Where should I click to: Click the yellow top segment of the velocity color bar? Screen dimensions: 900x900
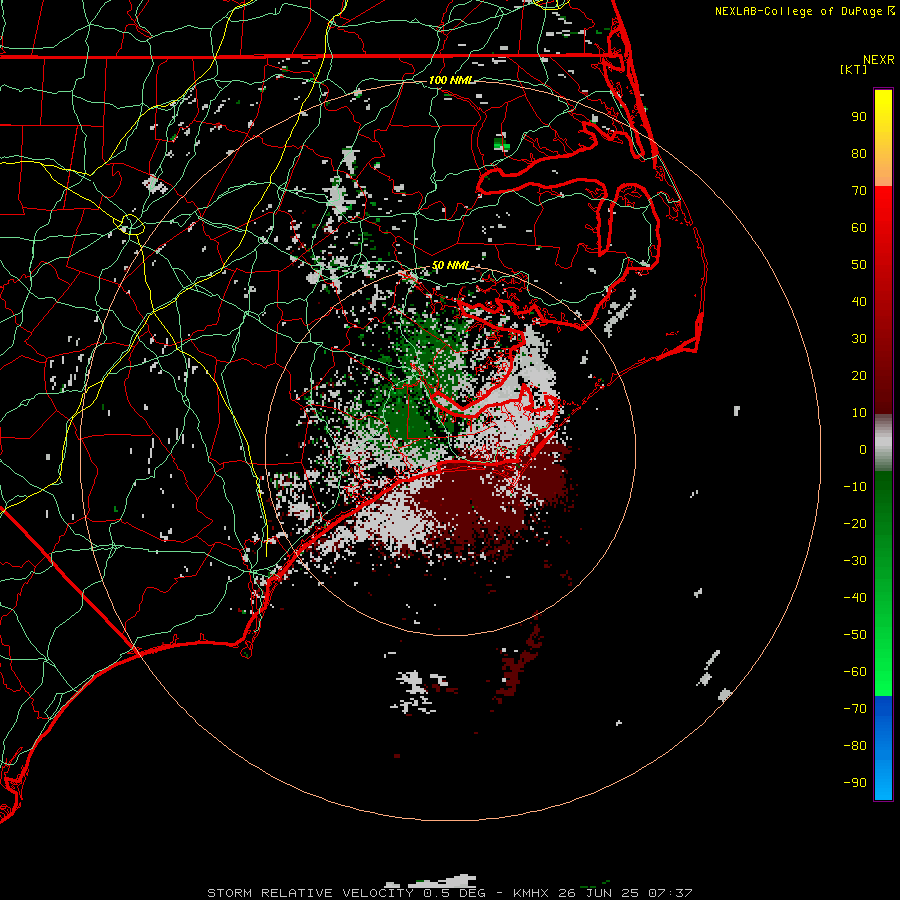[x=883, y=137]
